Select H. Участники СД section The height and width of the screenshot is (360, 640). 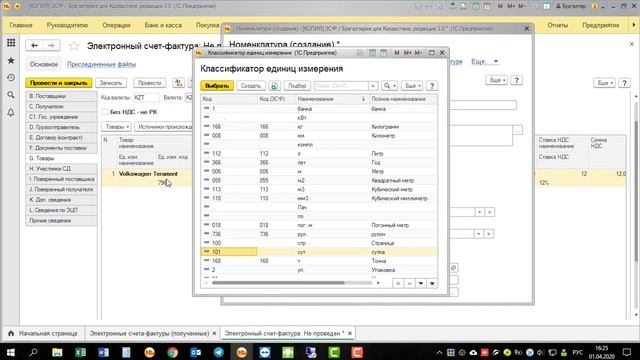[61, 169]
